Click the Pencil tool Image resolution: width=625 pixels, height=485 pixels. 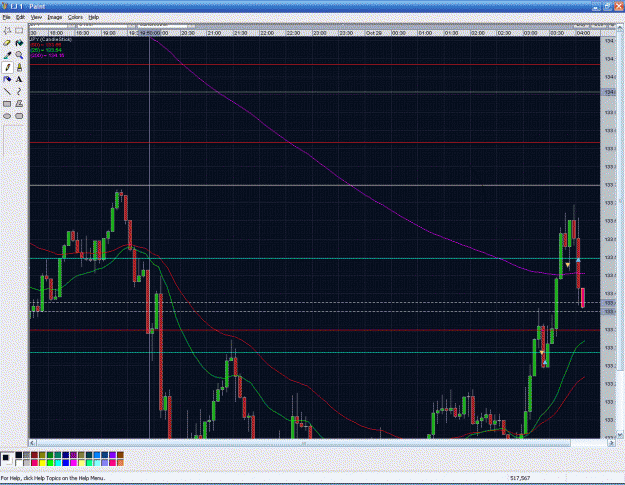click(x=7, y=67)
